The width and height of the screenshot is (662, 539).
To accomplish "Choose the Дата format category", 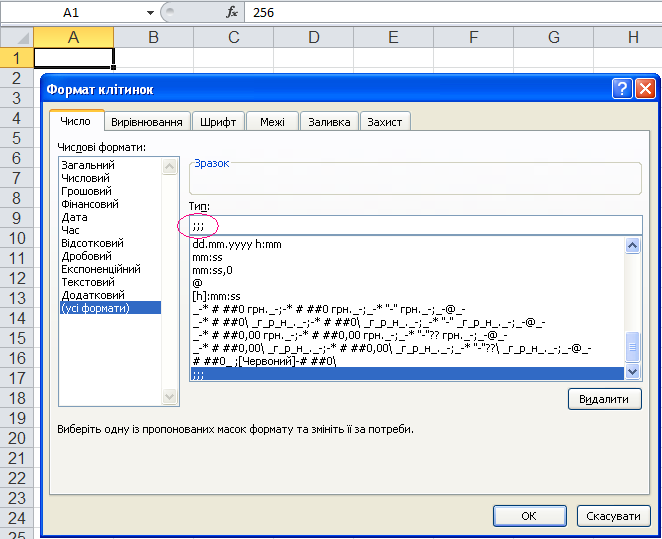I will coord(74,217).
